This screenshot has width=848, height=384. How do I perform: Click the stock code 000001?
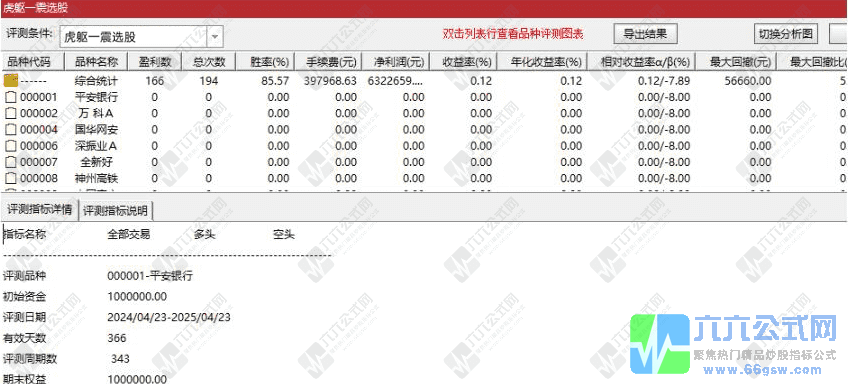click(38, 97)
